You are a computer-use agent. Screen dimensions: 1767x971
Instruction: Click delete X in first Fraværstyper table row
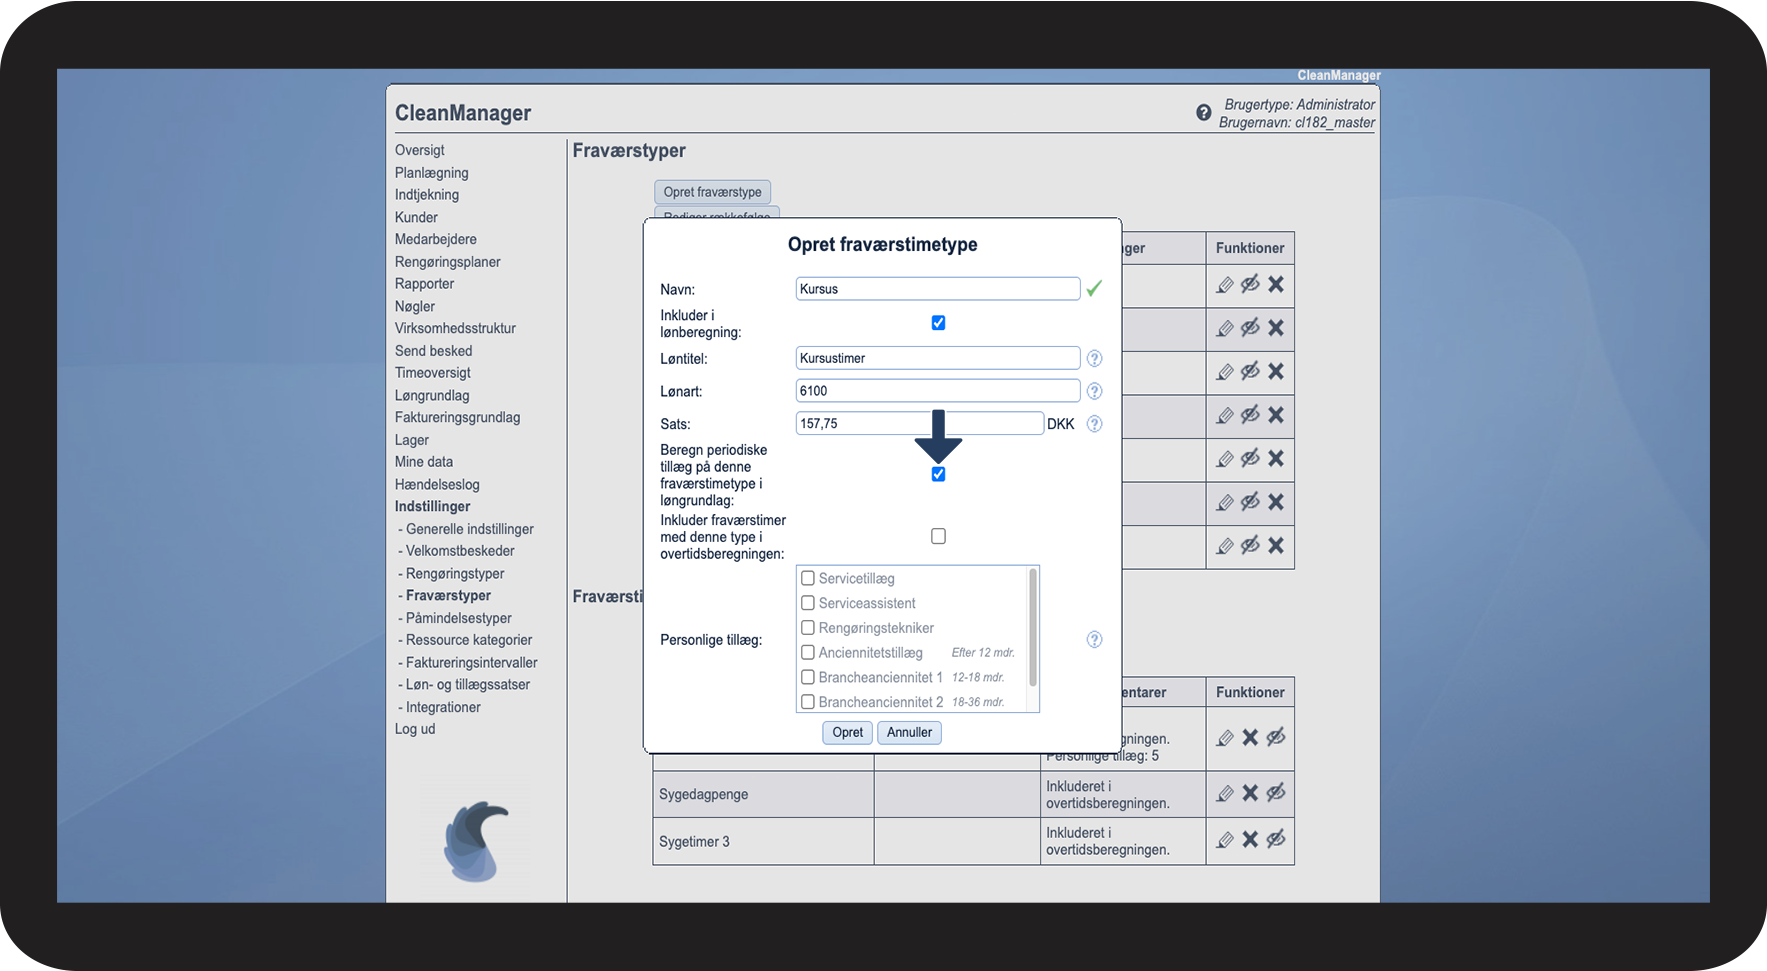(x=1276, y=284)
